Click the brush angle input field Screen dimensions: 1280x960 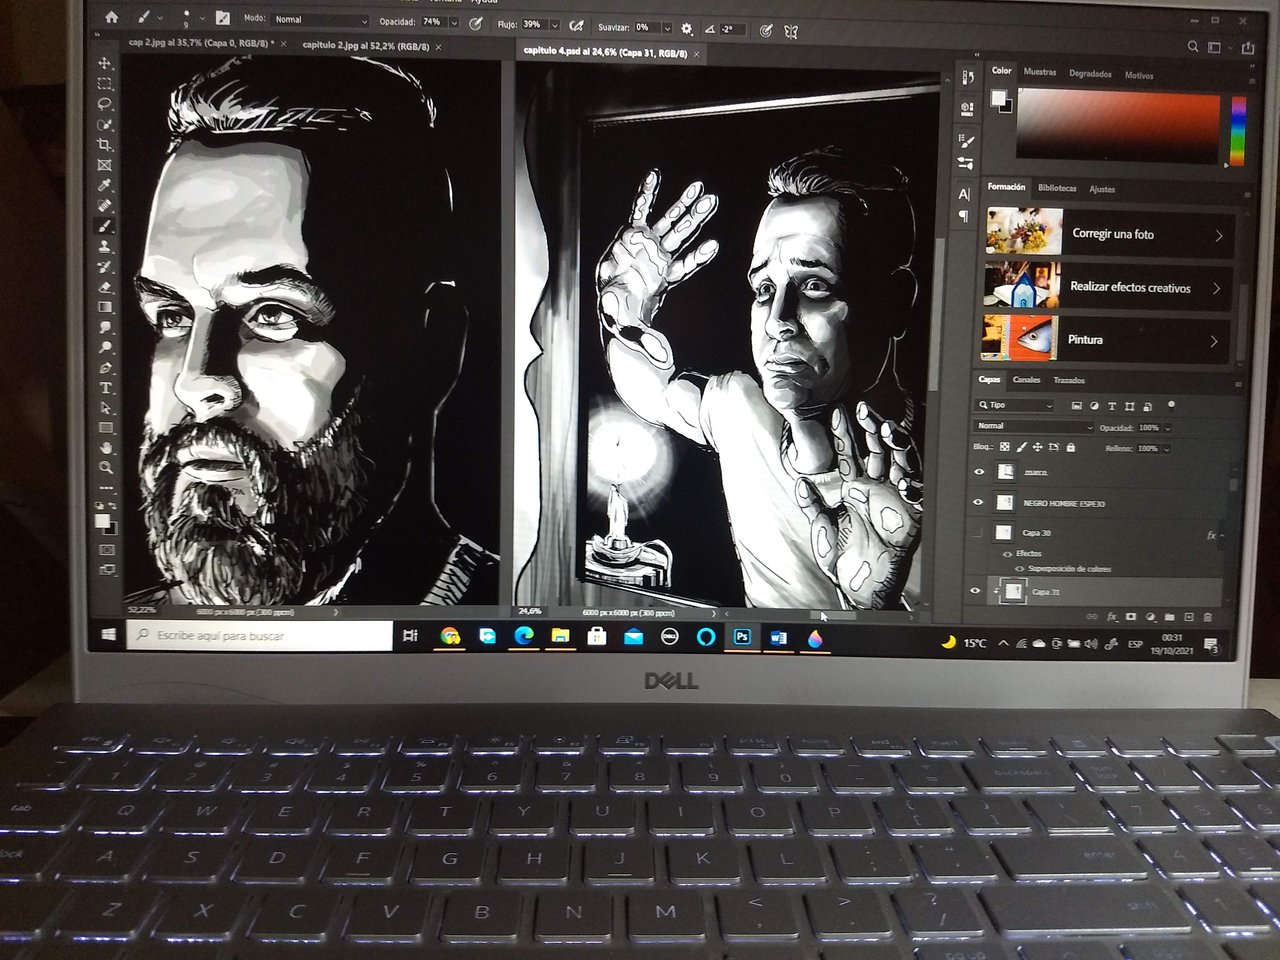pos(734,30)
